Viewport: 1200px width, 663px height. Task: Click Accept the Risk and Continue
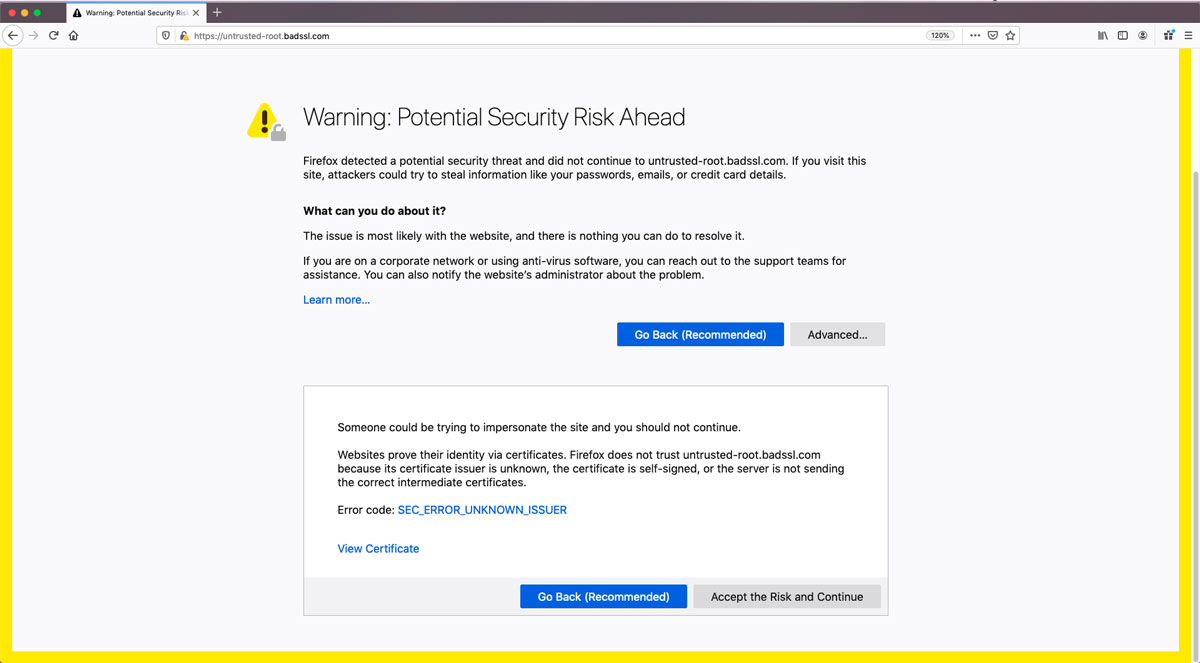(787, 597)
